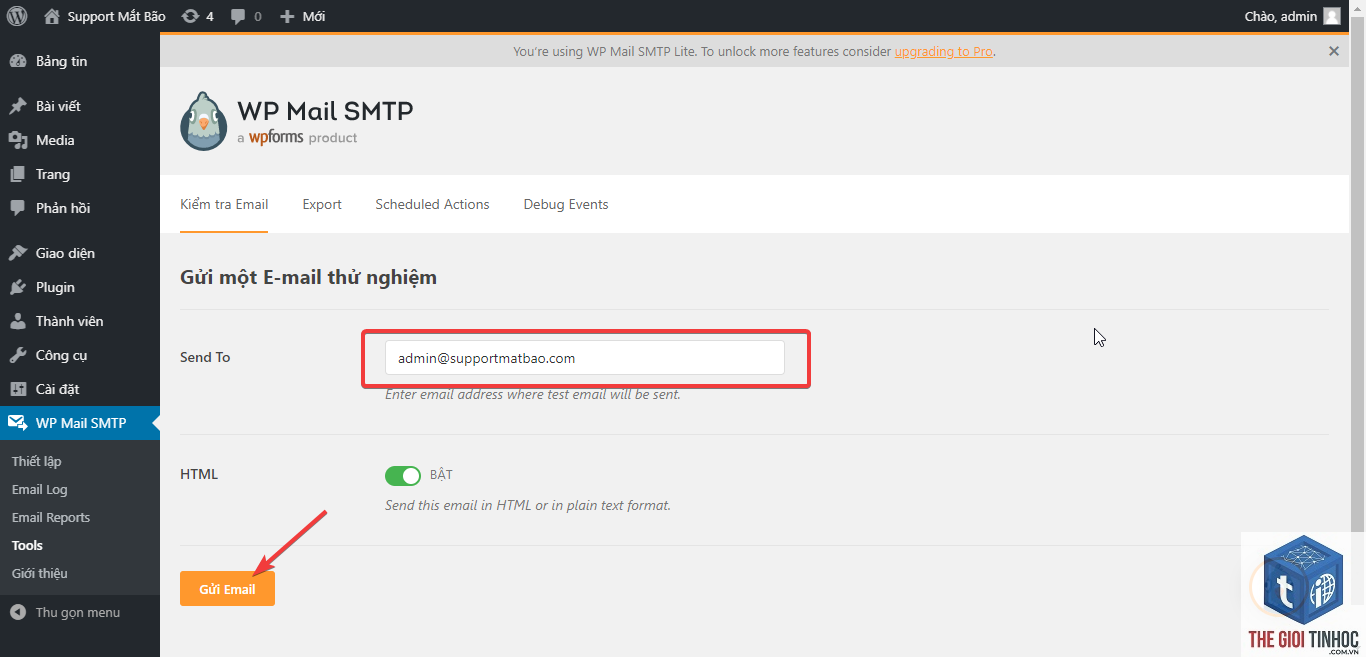Click Thu gọn menu text
The width and height of the screenshot is (1366, 657).
click(x=78, y=612)
